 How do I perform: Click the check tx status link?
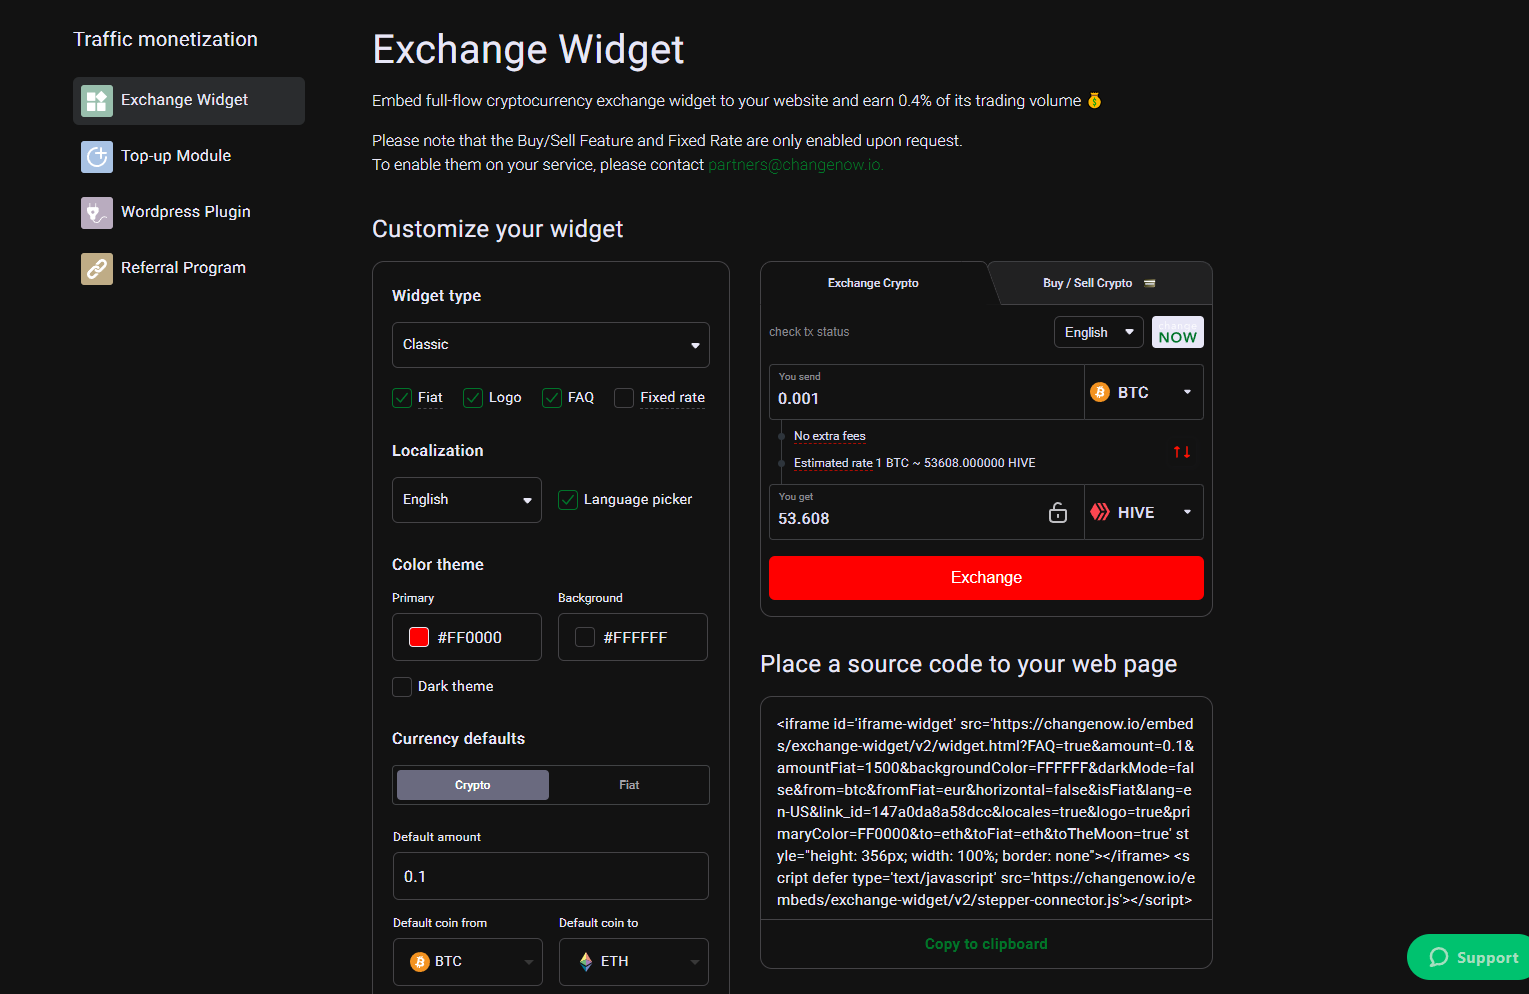pos(809,332)
